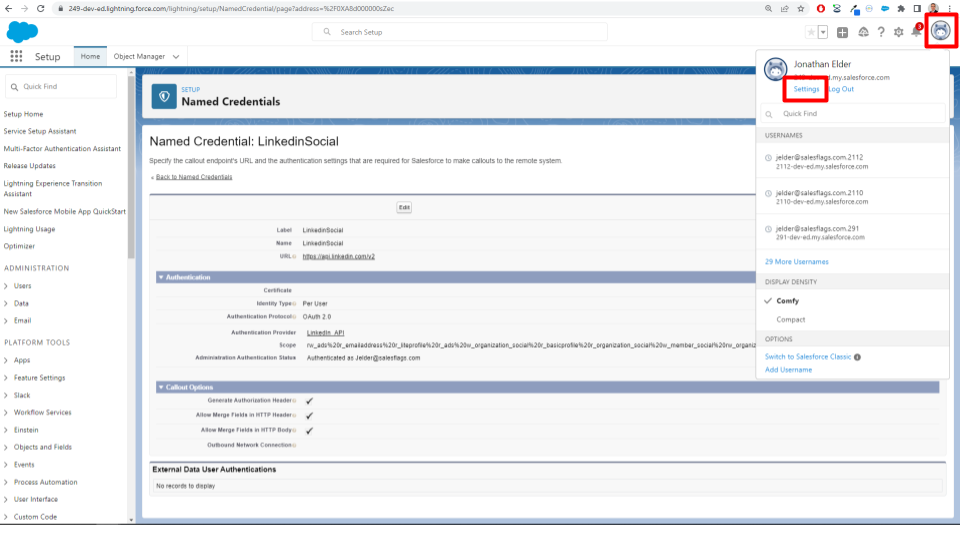Open the browser extensions puzzle icon
The image size is (960, 540).
coord(901,9)
